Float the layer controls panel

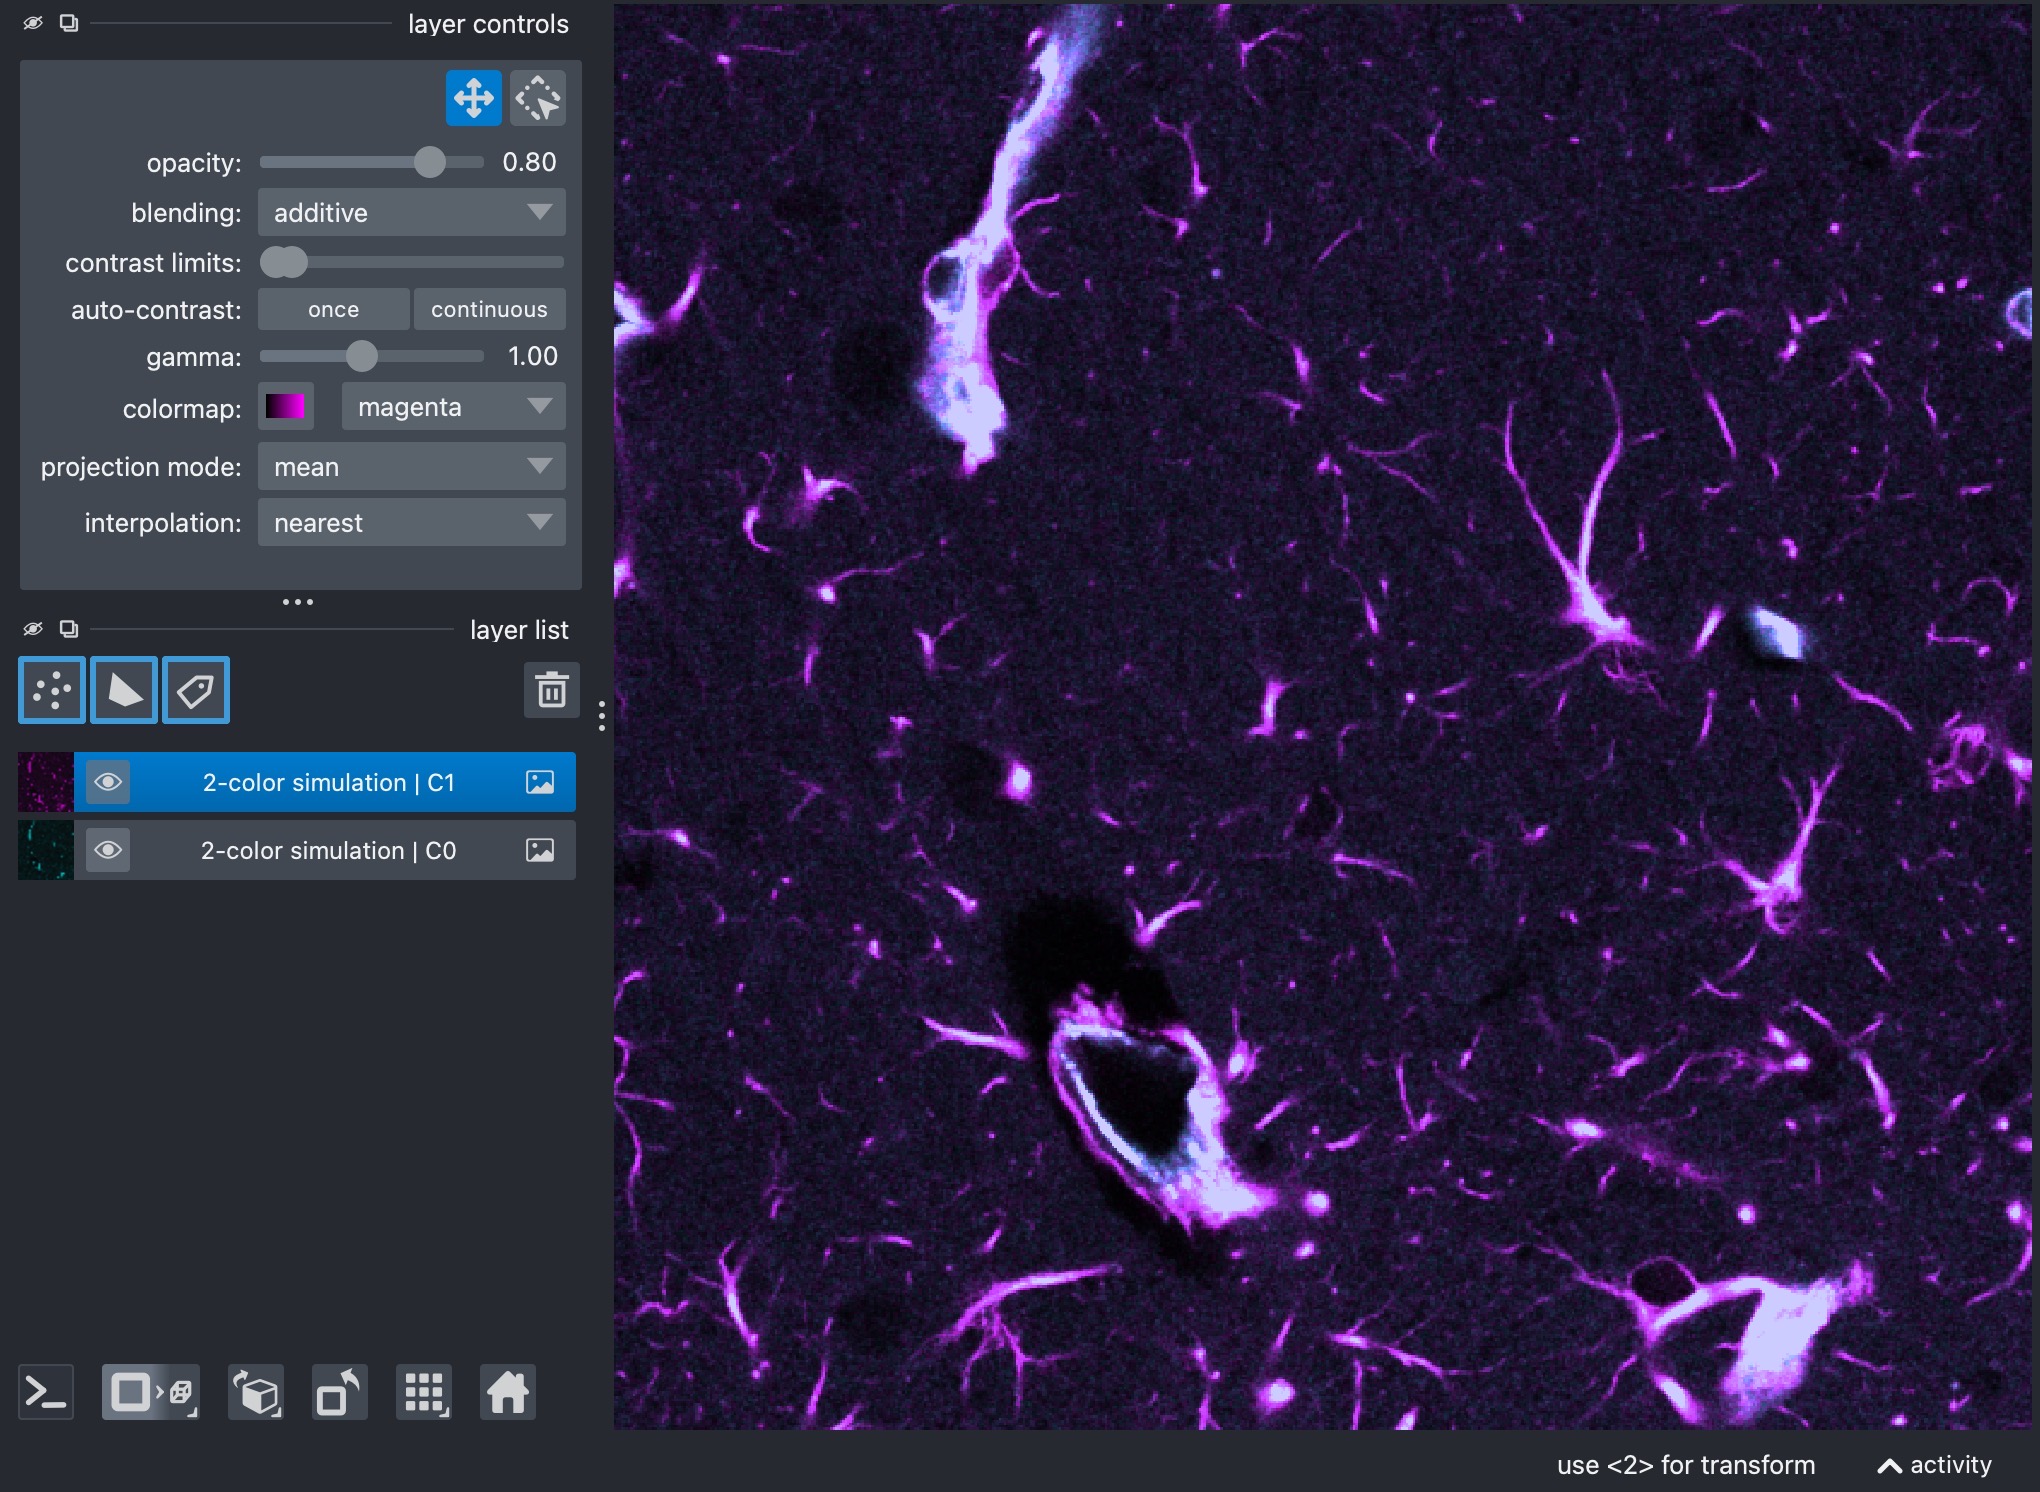pyautogui.click(x=69, y=23)
